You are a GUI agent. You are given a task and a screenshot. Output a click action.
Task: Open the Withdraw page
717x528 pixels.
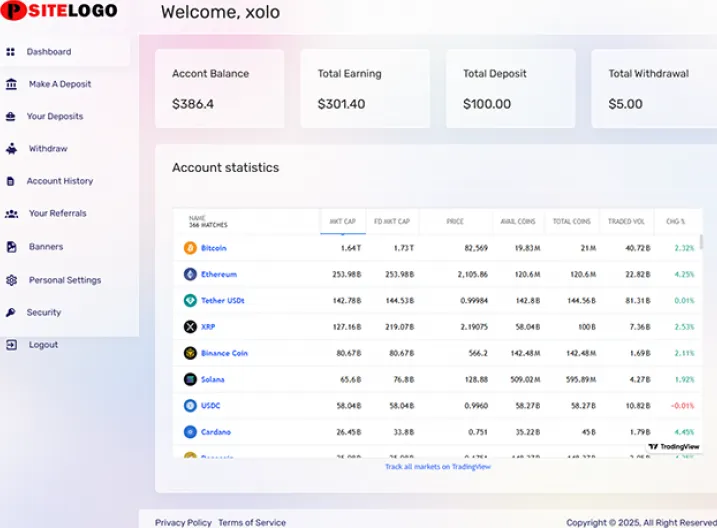48,149
